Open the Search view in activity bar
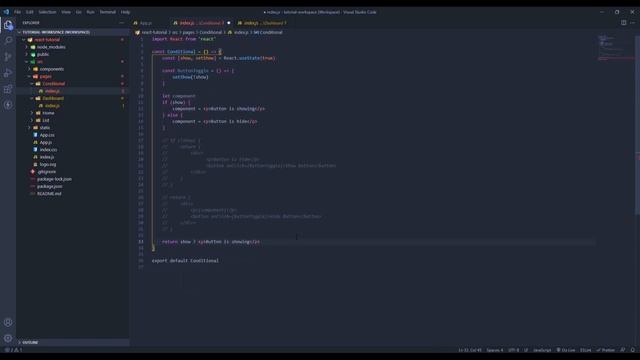This screenshot has width=640, height=360. click(8, 40)
